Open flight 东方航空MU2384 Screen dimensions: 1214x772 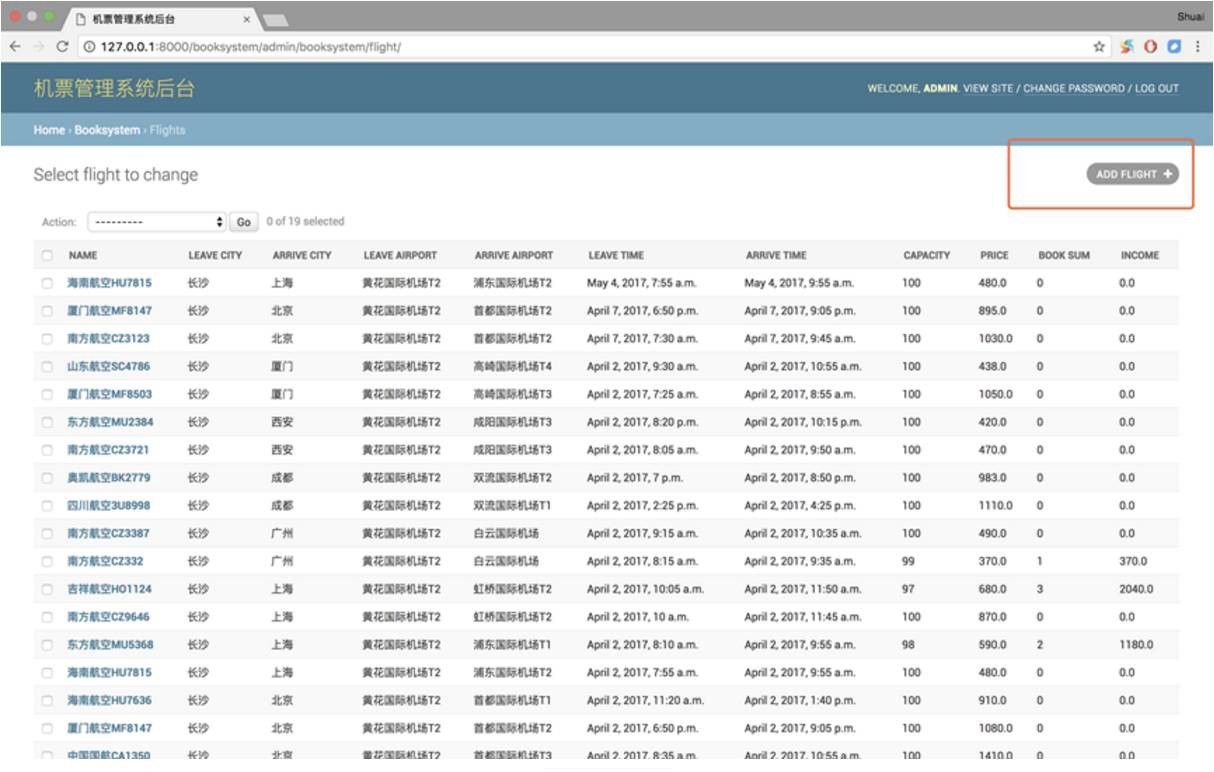pyautogui.click(x=110, y=422)
